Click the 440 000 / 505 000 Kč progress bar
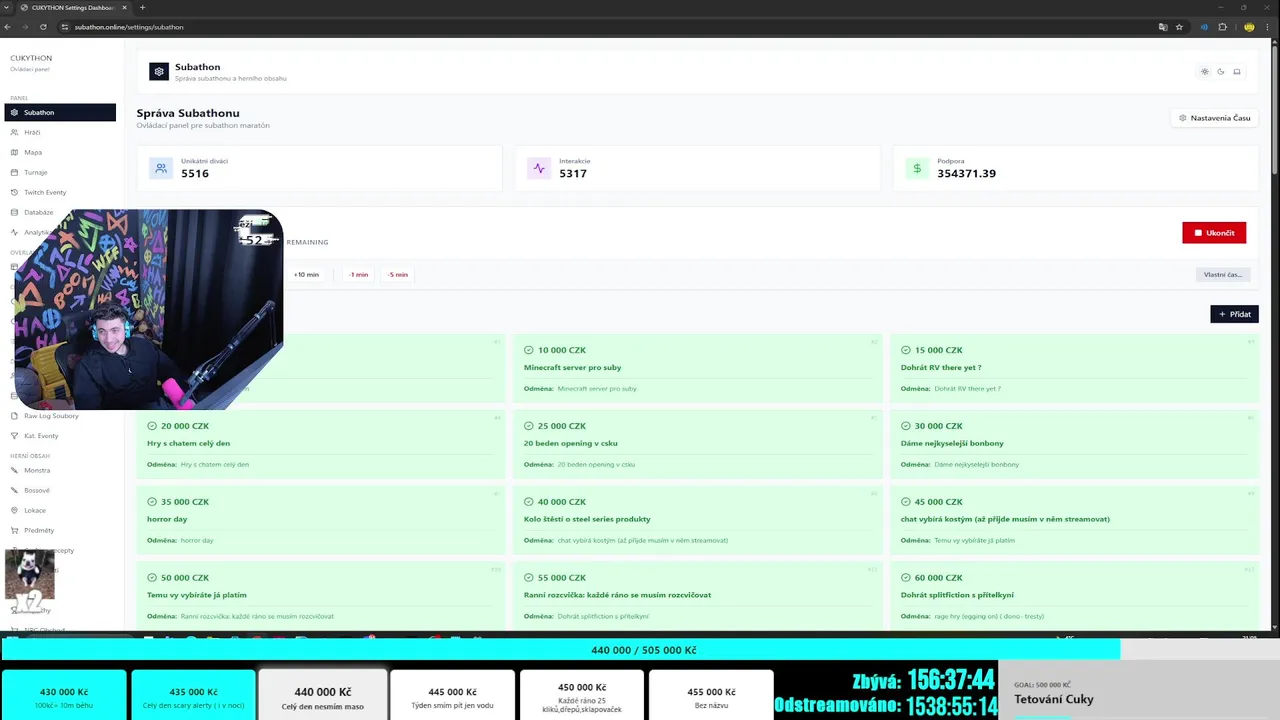The image size is (1280, 720). click(640, 650)
